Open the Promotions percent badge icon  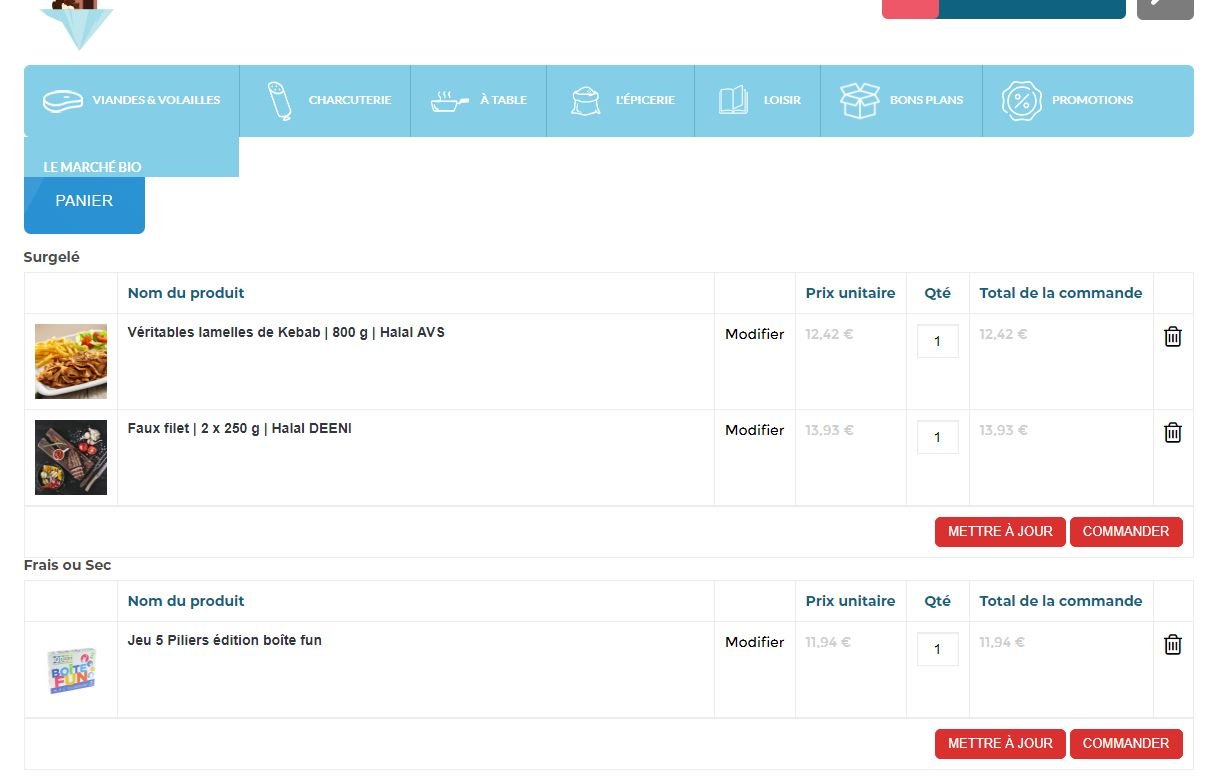(1022, 100)
